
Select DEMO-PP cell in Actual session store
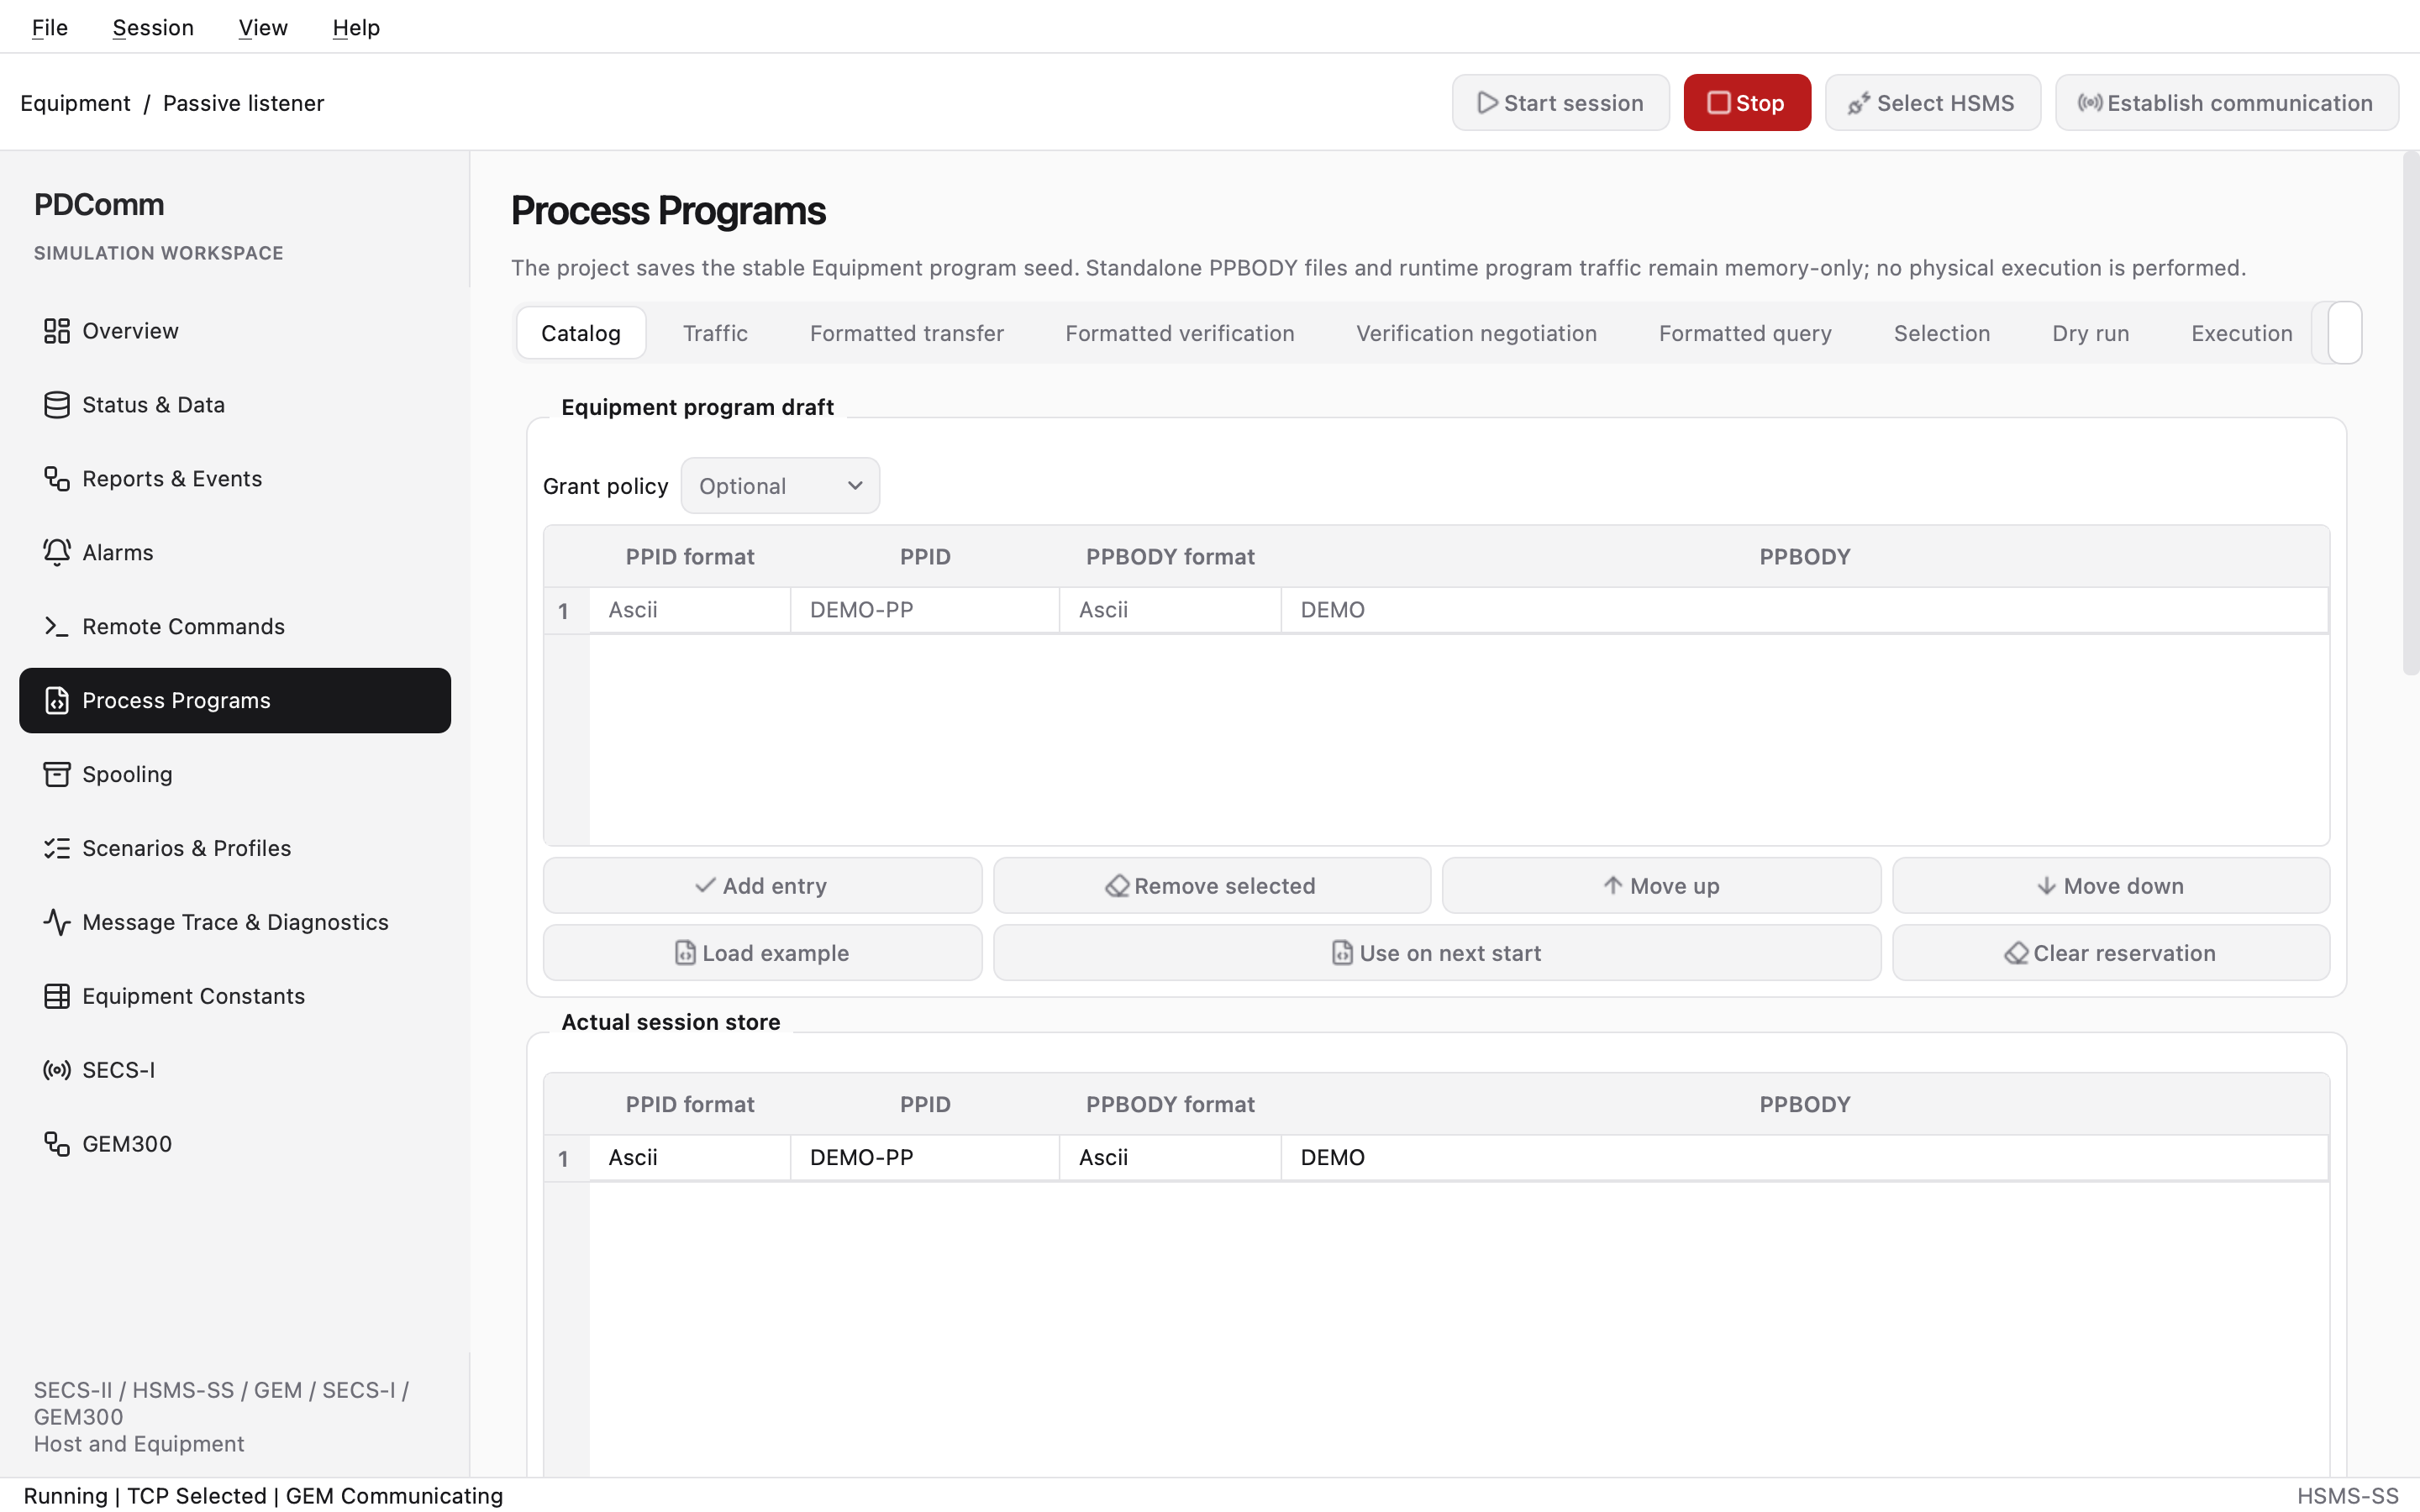(925, 1158)
